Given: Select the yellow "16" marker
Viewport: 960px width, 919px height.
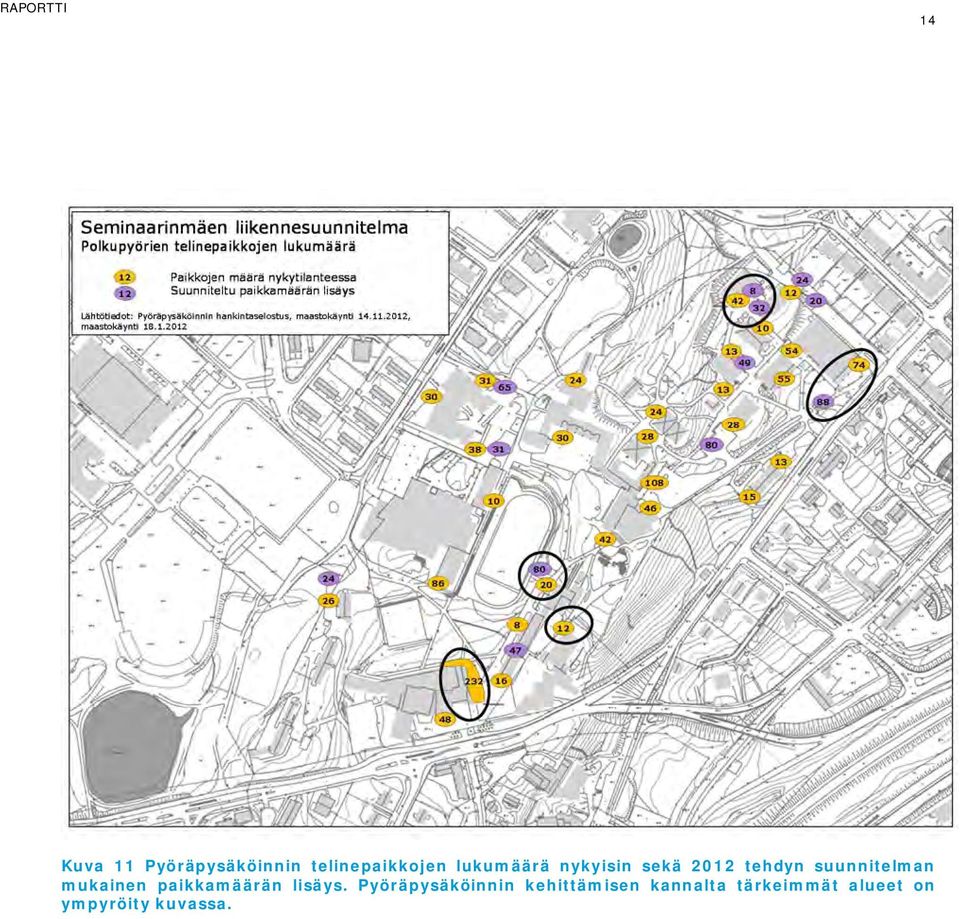Looking at the screenshot, I should point(501,681).
